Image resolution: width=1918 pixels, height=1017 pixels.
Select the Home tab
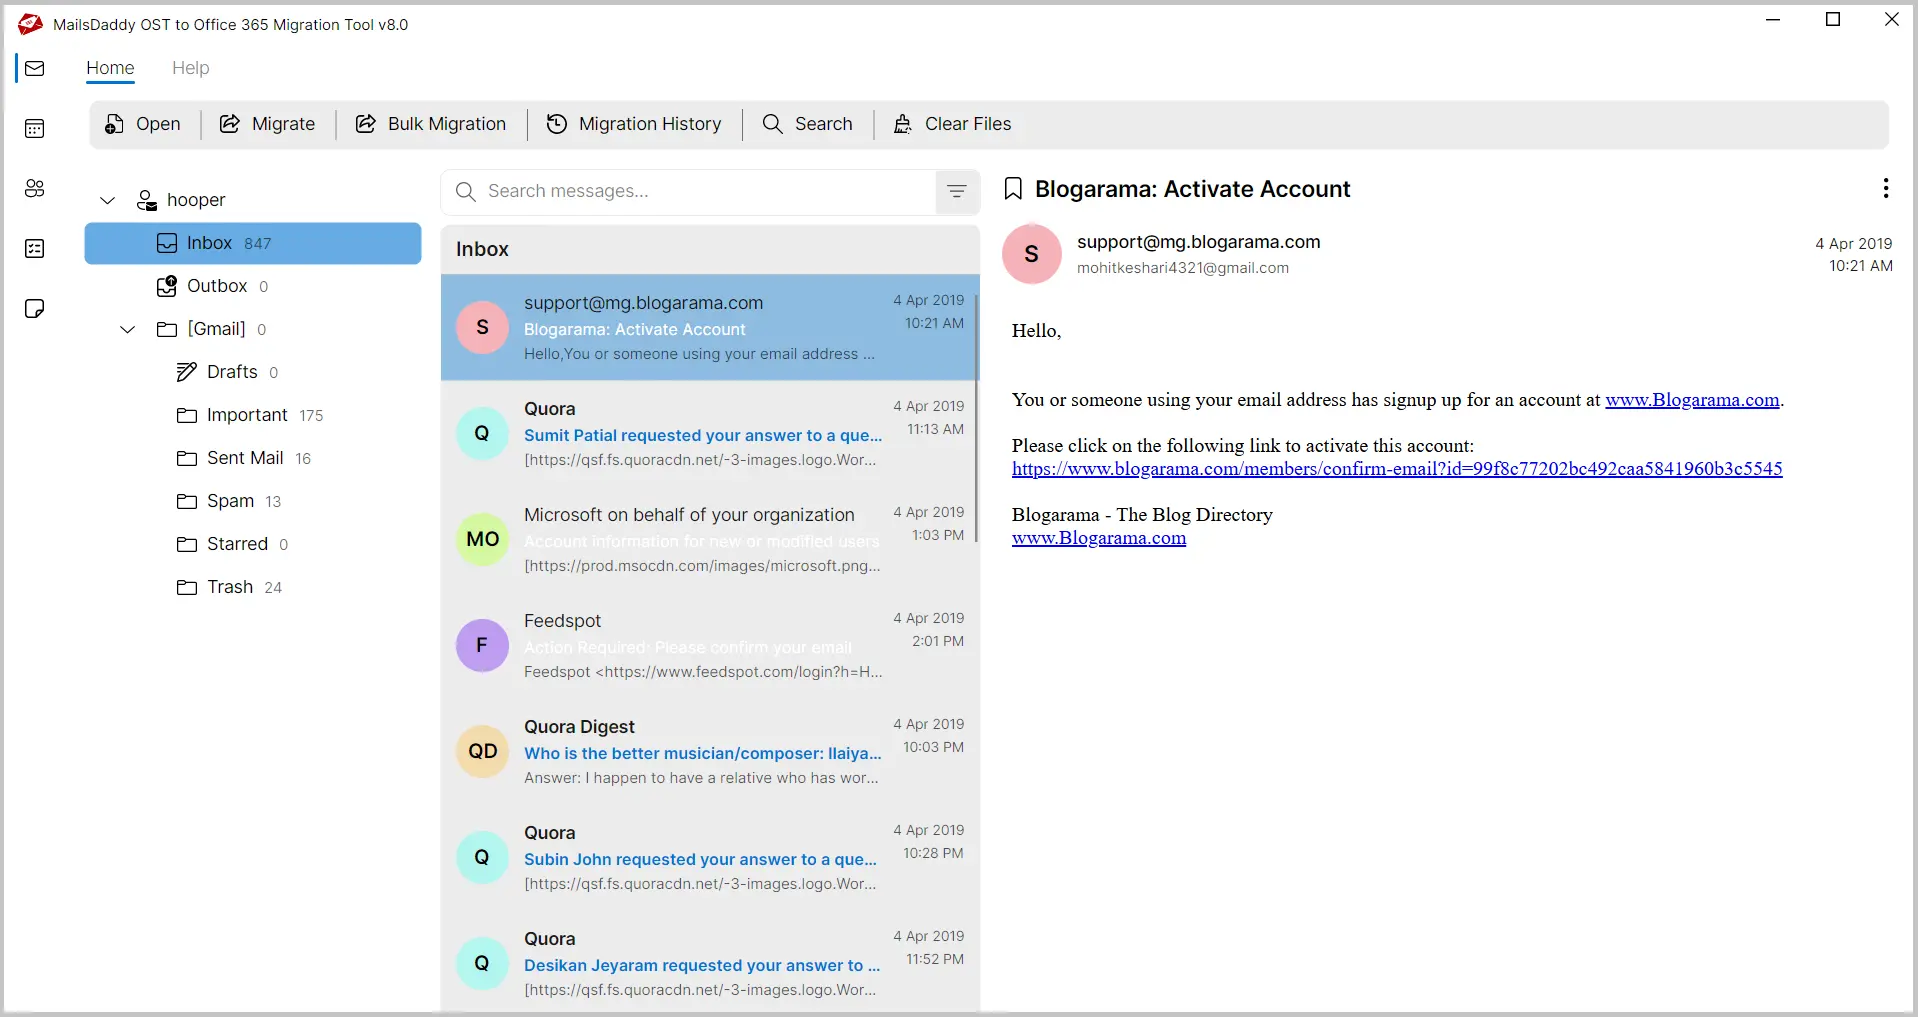pyautogui.click(x=110, y=68)
